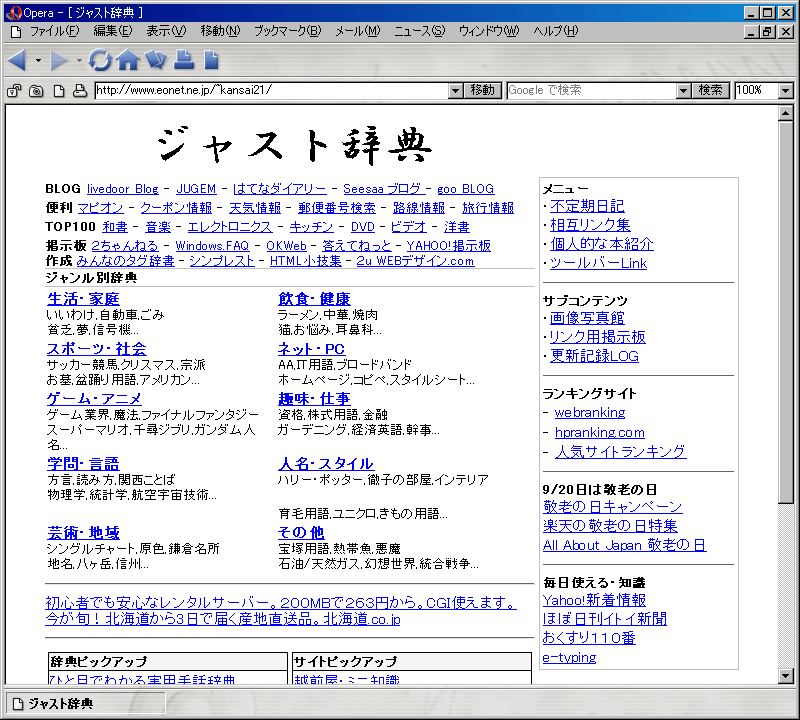
Task: Open the 芸術・地域 category link
Action: [83, 533]
